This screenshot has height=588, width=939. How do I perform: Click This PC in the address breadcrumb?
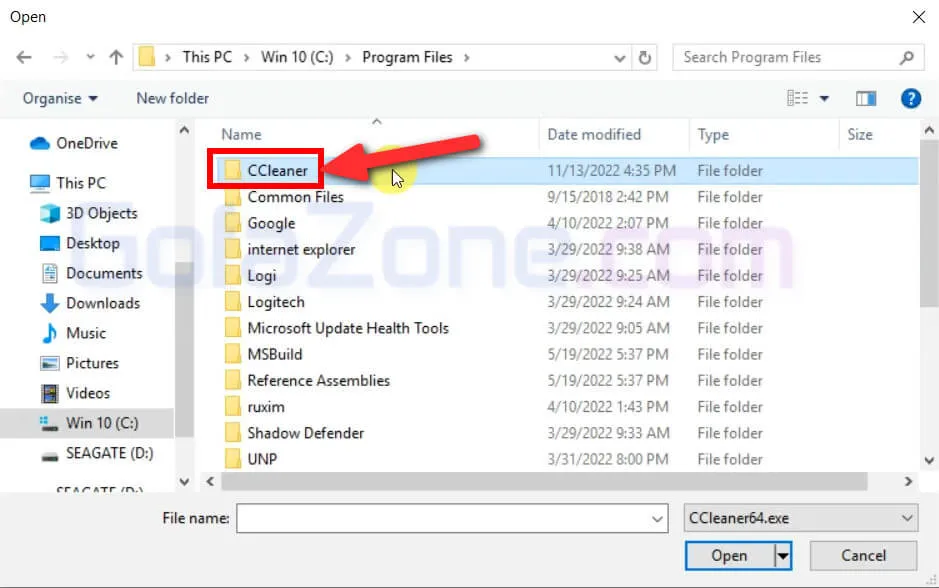click(207, 57)
